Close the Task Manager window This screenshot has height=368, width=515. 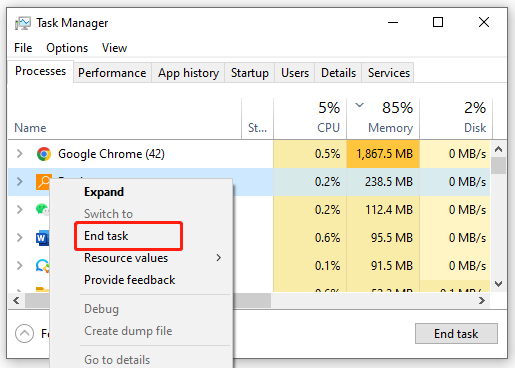[484, 22]
